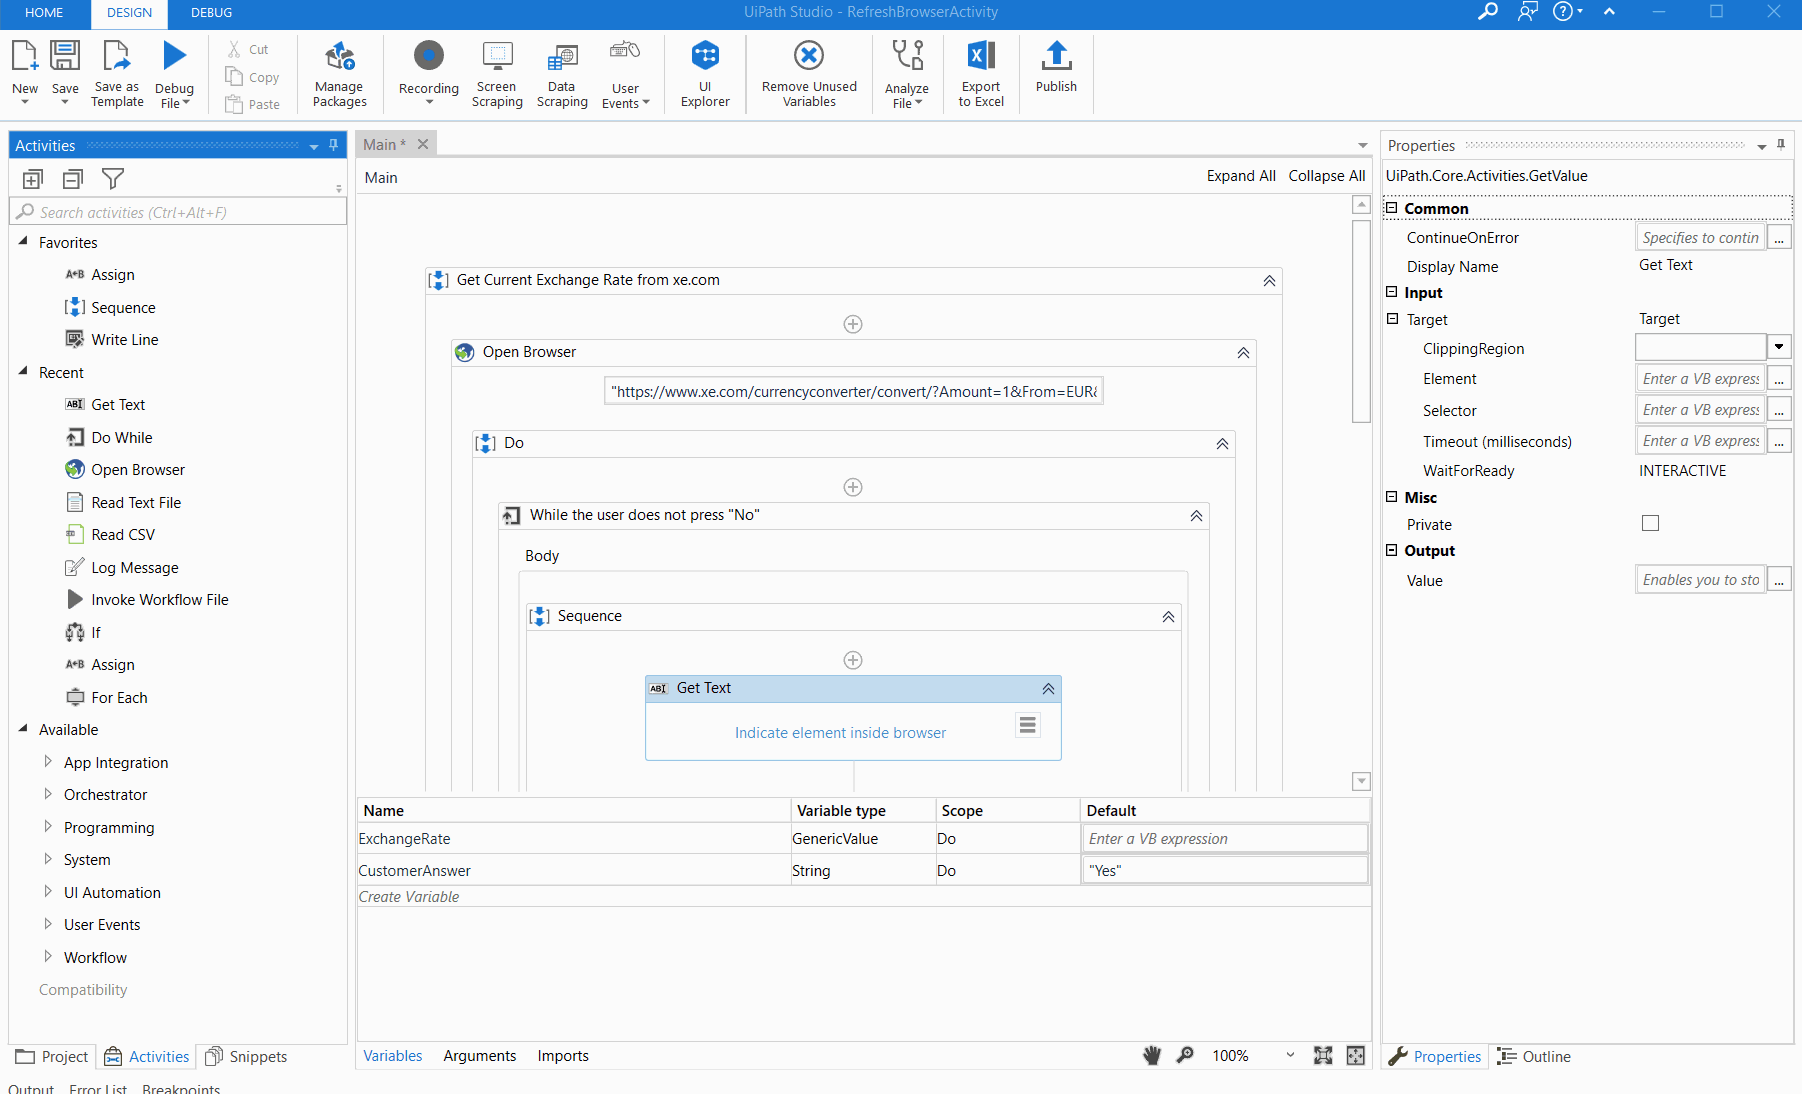Screen dimensions: 1802x1094
Task: Switch to the DEBUG ribbon tab
Action: (211, 13)
